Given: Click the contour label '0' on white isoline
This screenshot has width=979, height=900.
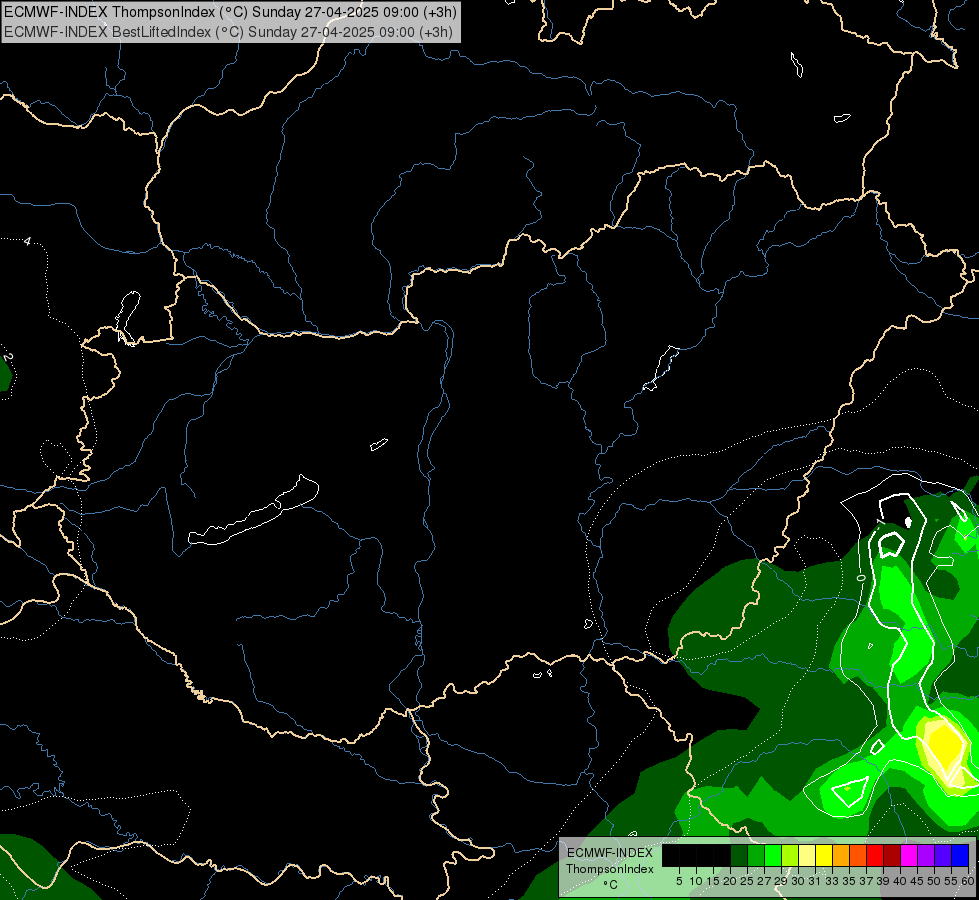Looking at the screenshot, I should [x=861, y=578].
